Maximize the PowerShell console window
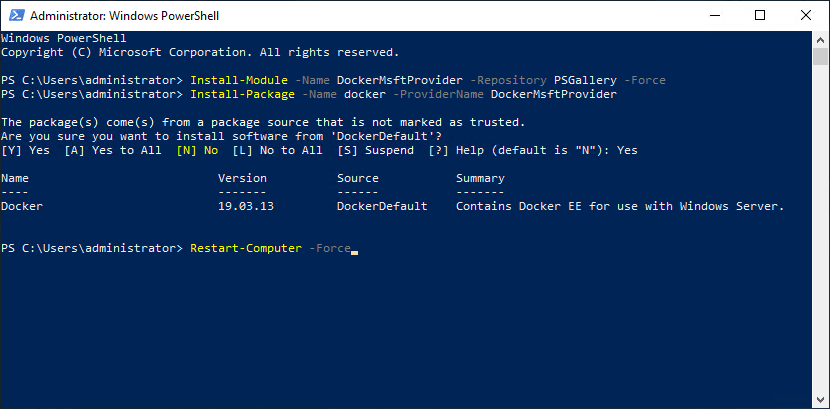This screenshot has height=409, width=830. [760, 16]
